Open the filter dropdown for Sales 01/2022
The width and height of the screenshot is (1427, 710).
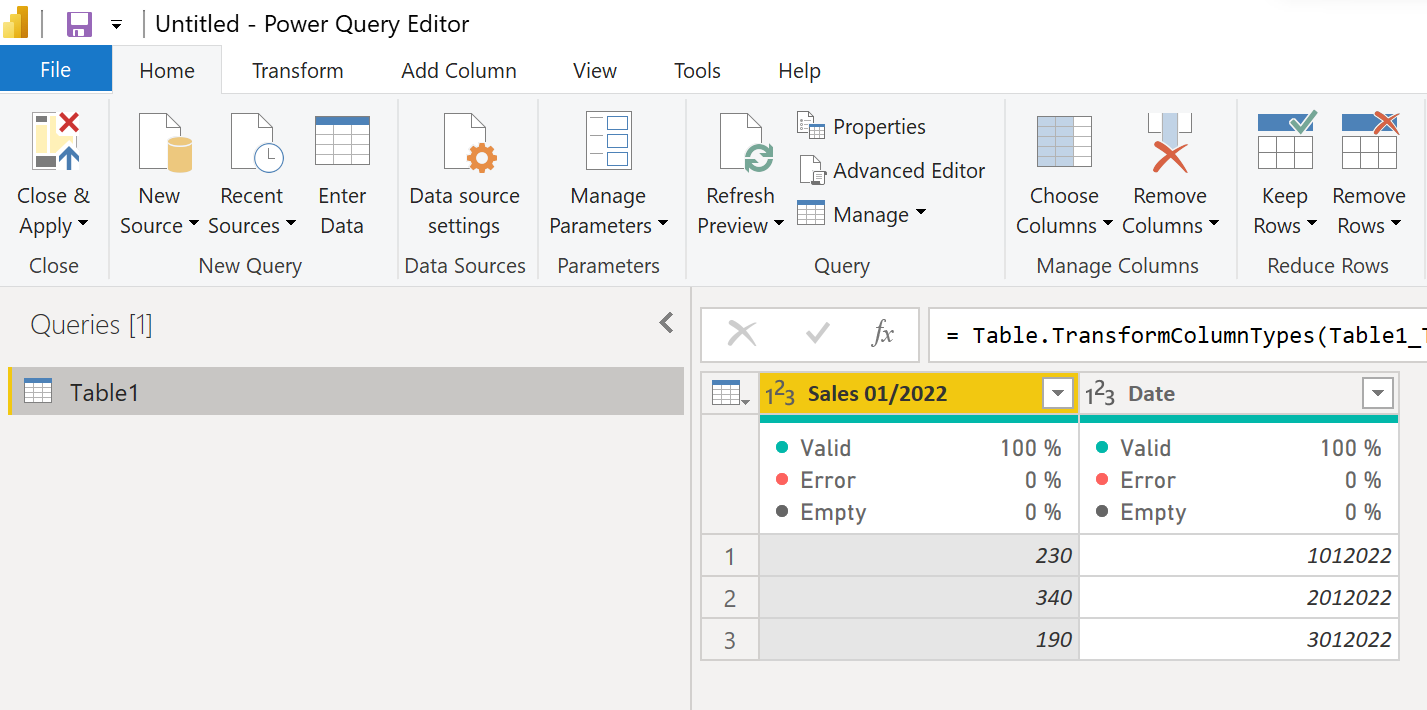click(1057, 394)
